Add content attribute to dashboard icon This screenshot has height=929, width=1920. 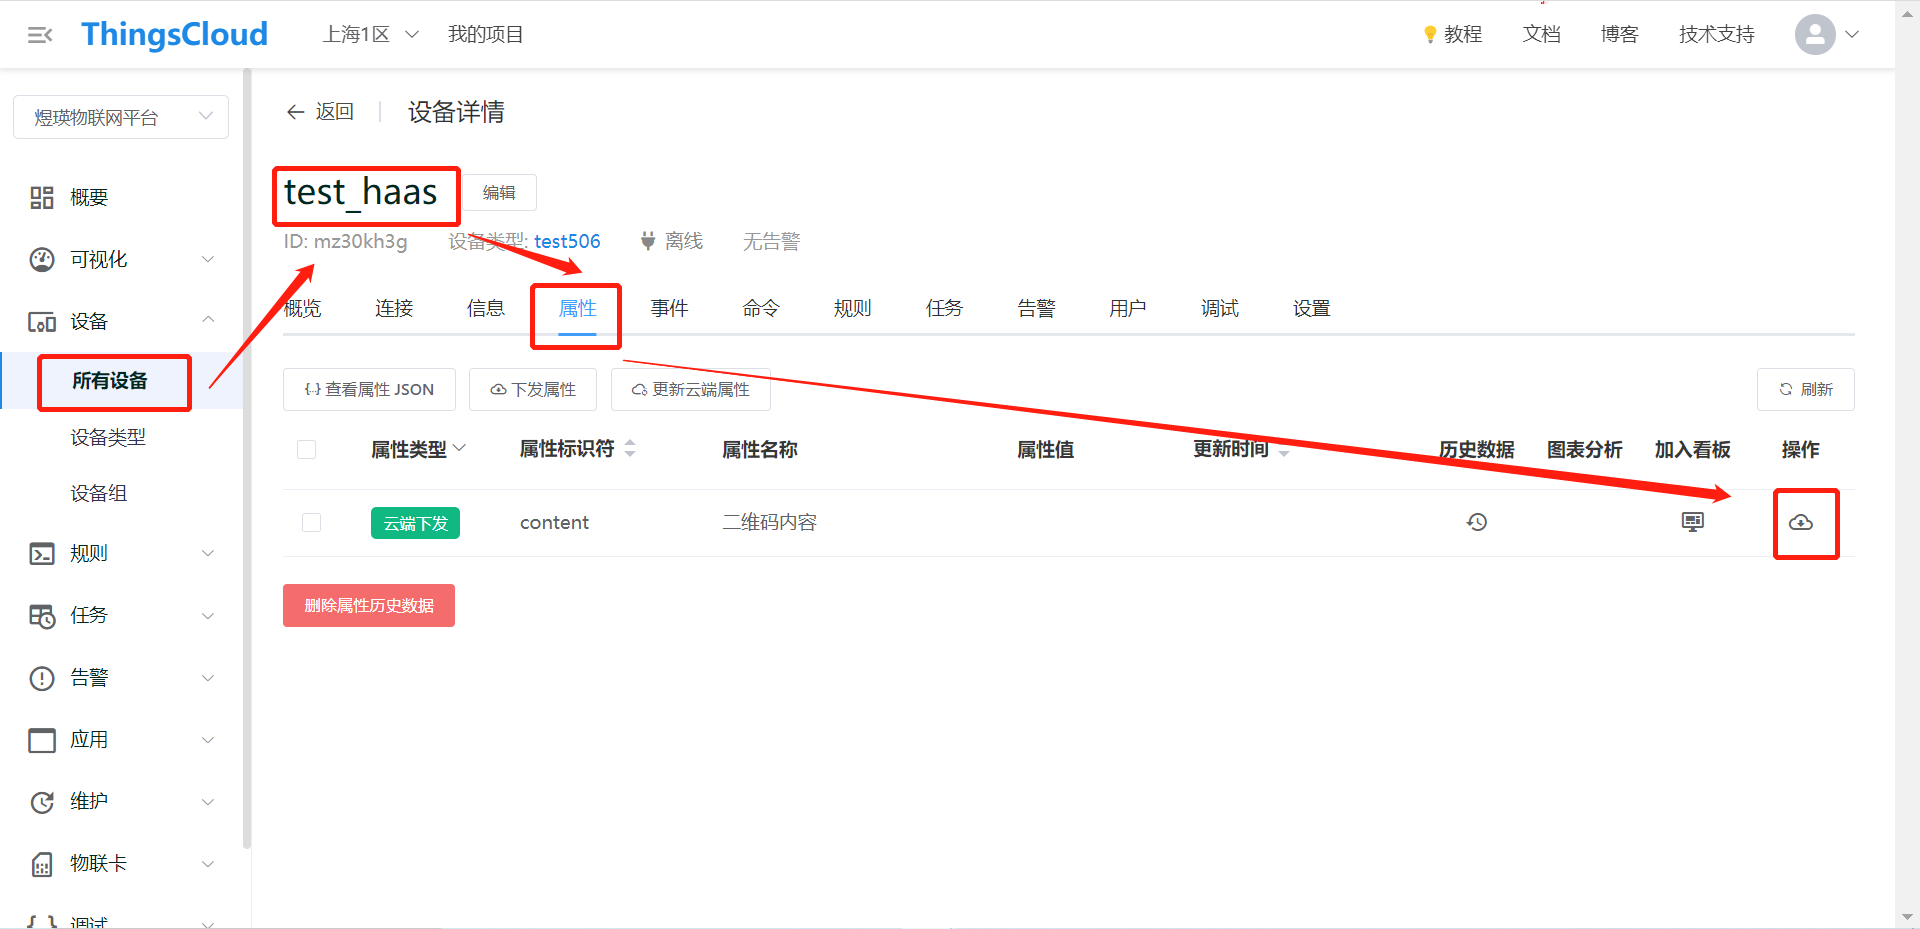pos(1693,522)
